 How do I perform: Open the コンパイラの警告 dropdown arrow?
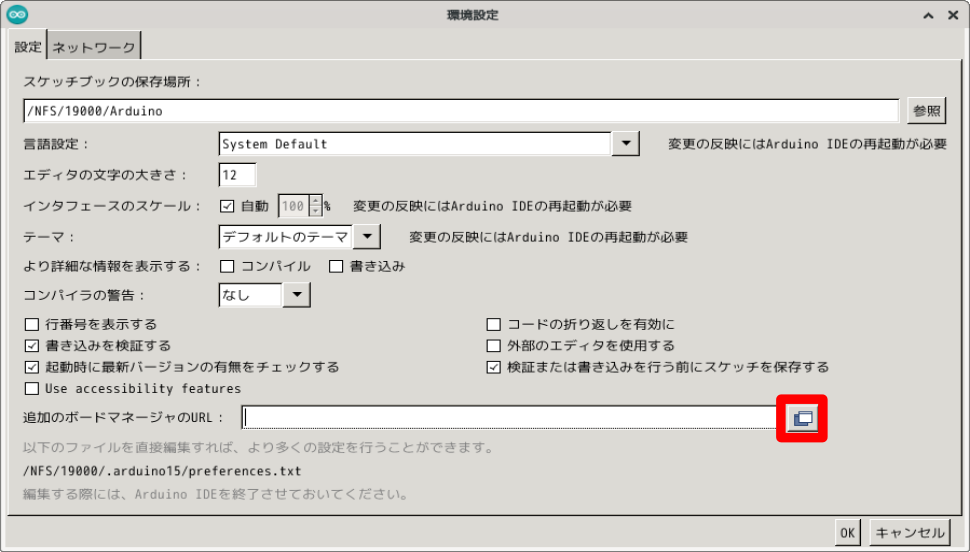pyautogui.click(x=296, y=295)
